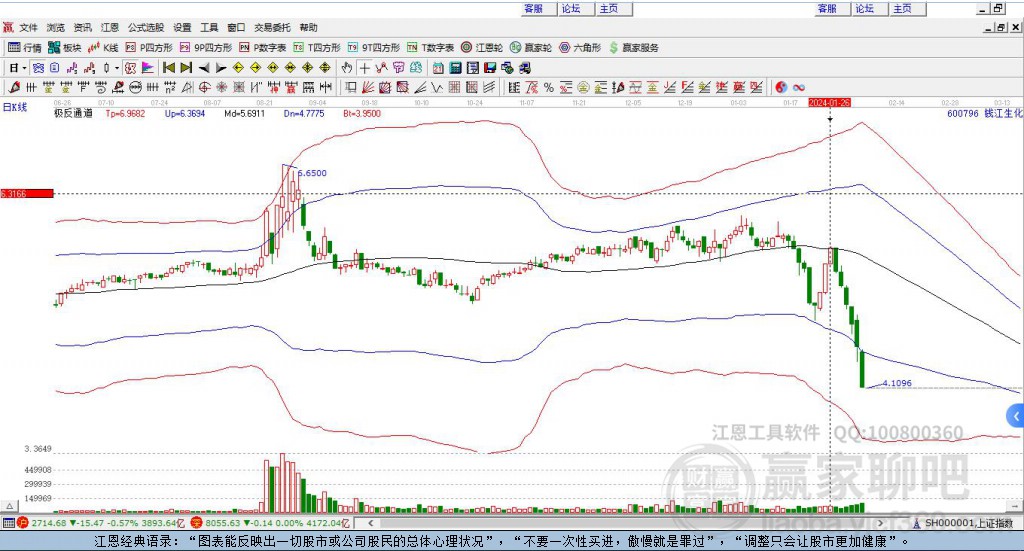This screenshot has width=1024, height=551.
Task: Open the P四方形 tool
Action: coord(149,48)
